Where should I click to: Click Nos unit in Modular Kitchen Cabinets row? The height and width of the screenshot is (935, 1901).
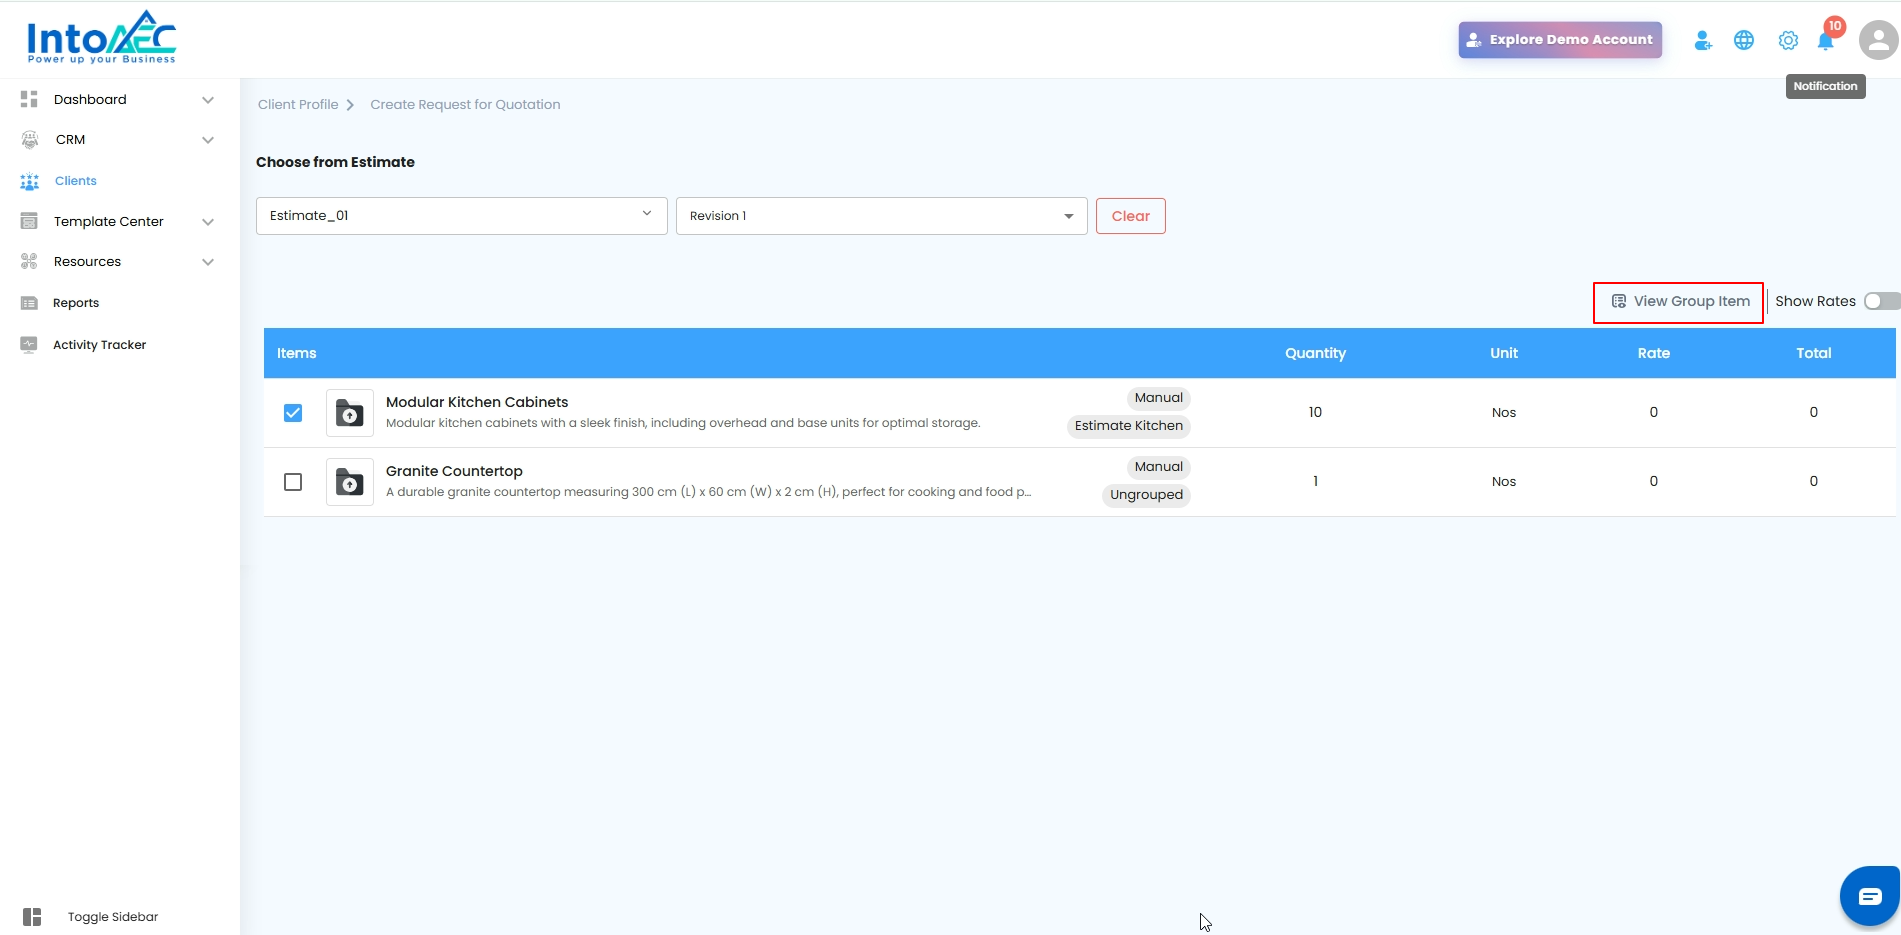tap(1504, 413)
